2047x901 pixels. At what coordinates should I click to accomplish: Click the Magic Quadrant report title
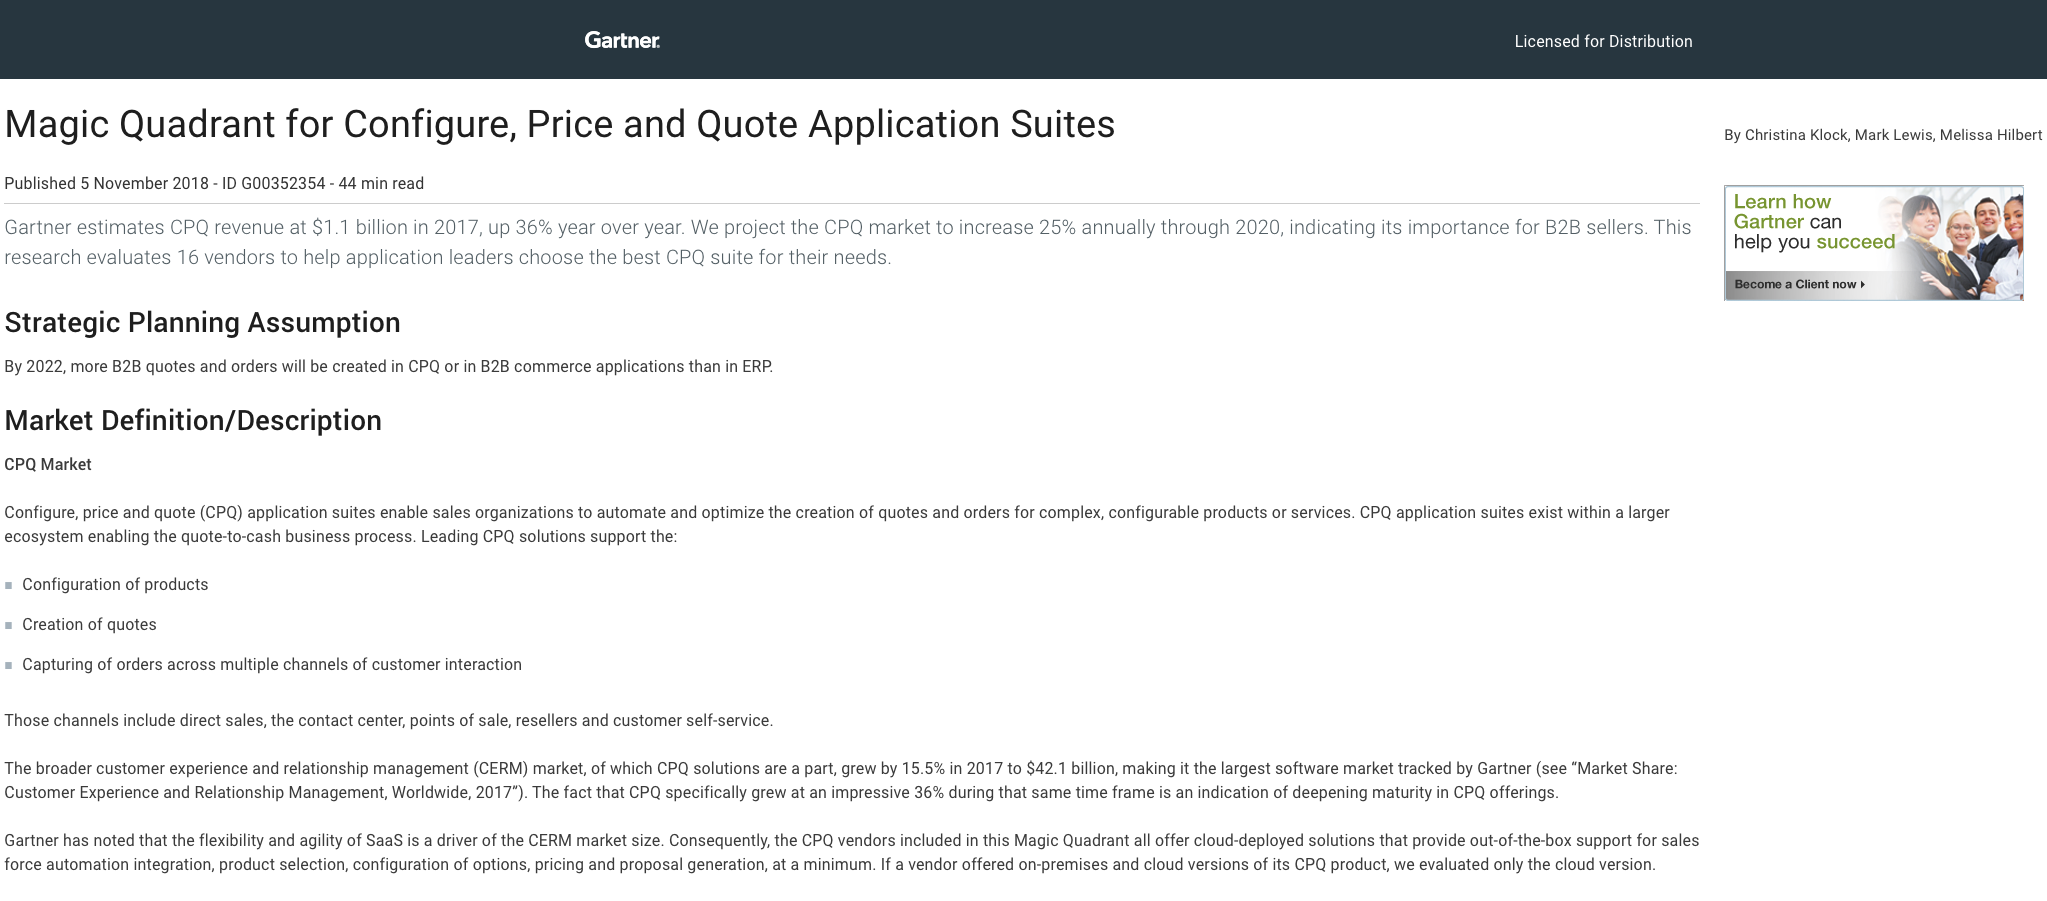(560, 125)
